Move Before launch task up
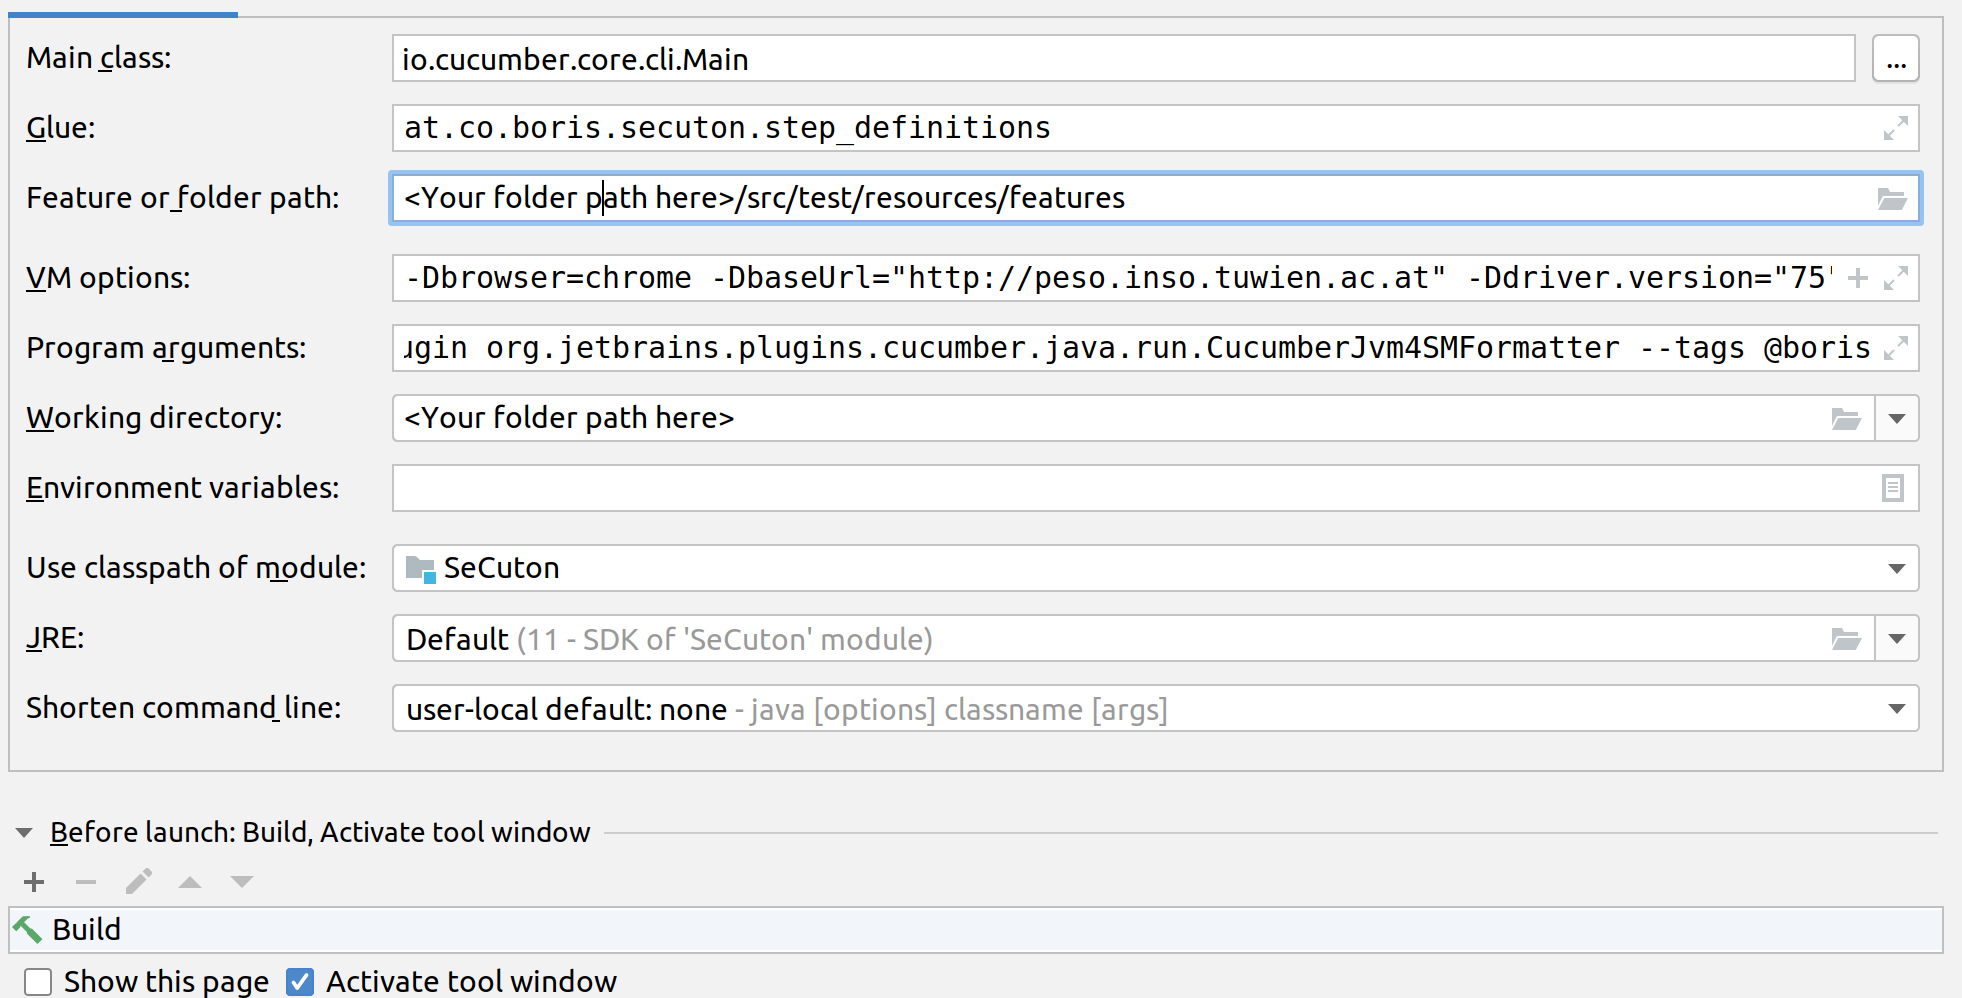The height and width of the screenshot is (998, 1962). (190, 881)
